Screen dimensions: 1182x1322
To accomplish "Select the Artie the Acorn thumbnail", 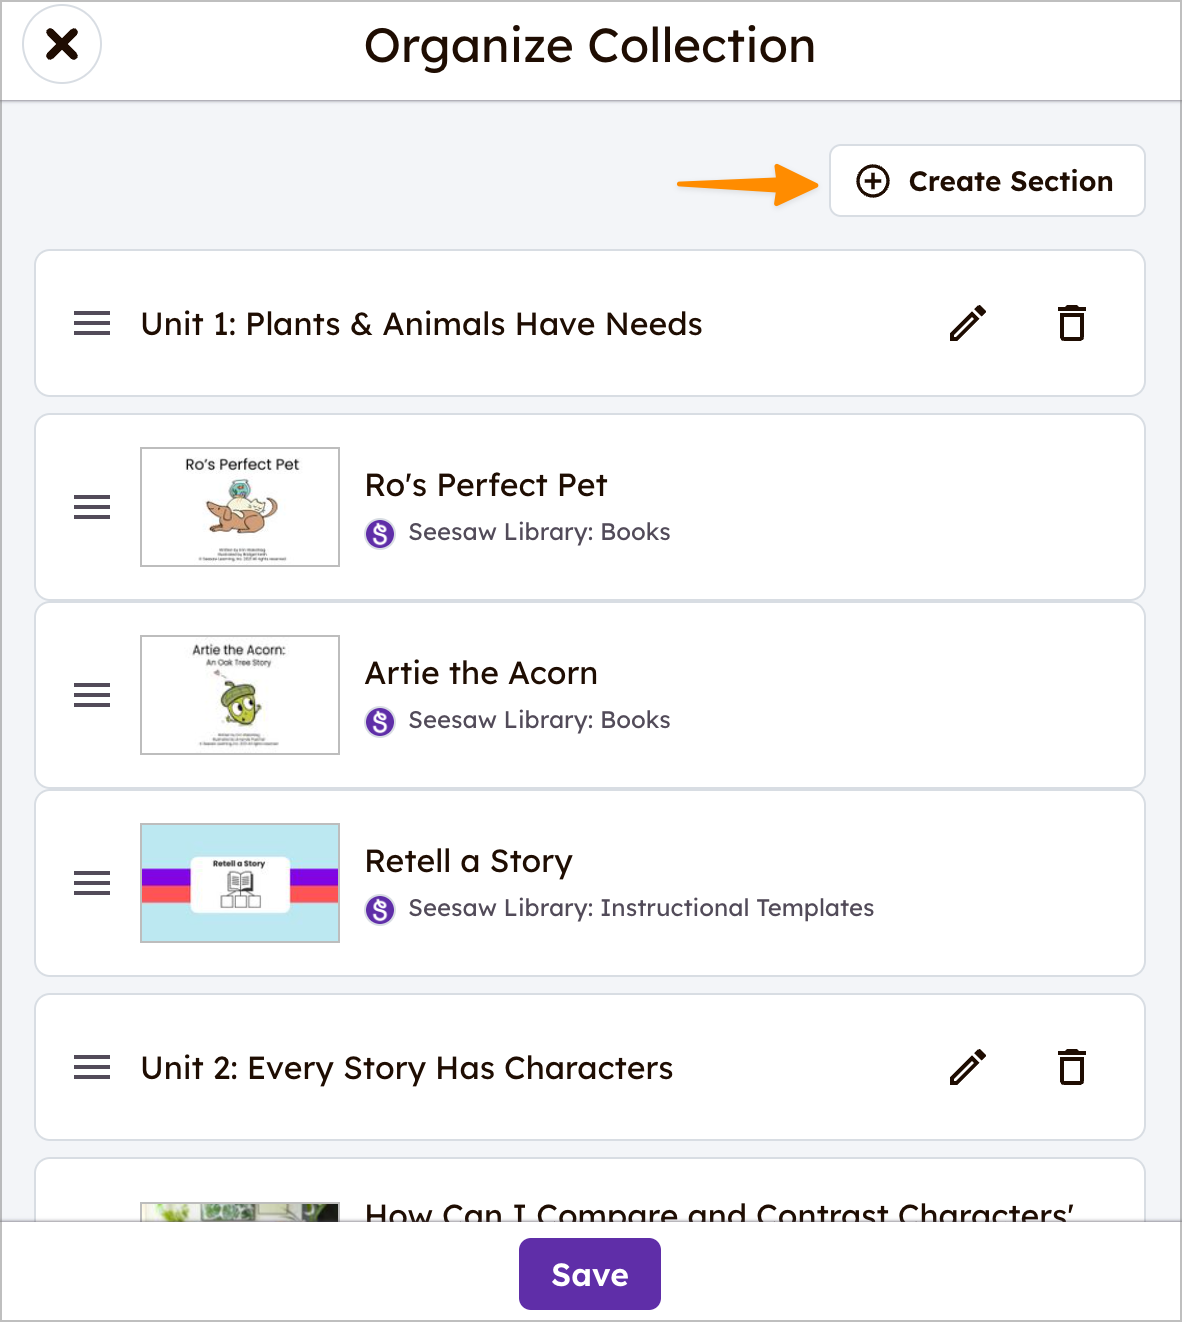I will point(240,695).
